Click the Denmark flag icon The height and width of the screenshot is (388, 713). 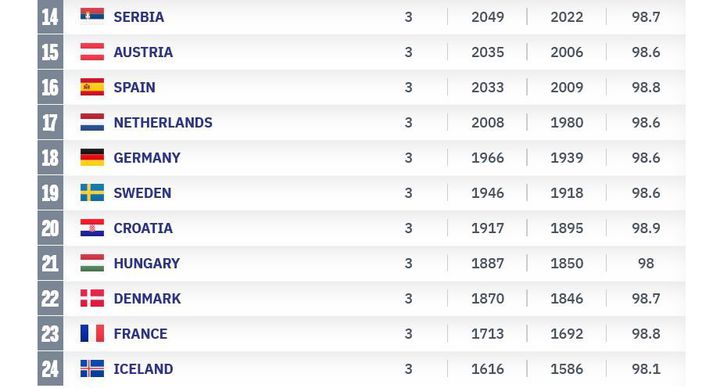click(x=92, y=298)
